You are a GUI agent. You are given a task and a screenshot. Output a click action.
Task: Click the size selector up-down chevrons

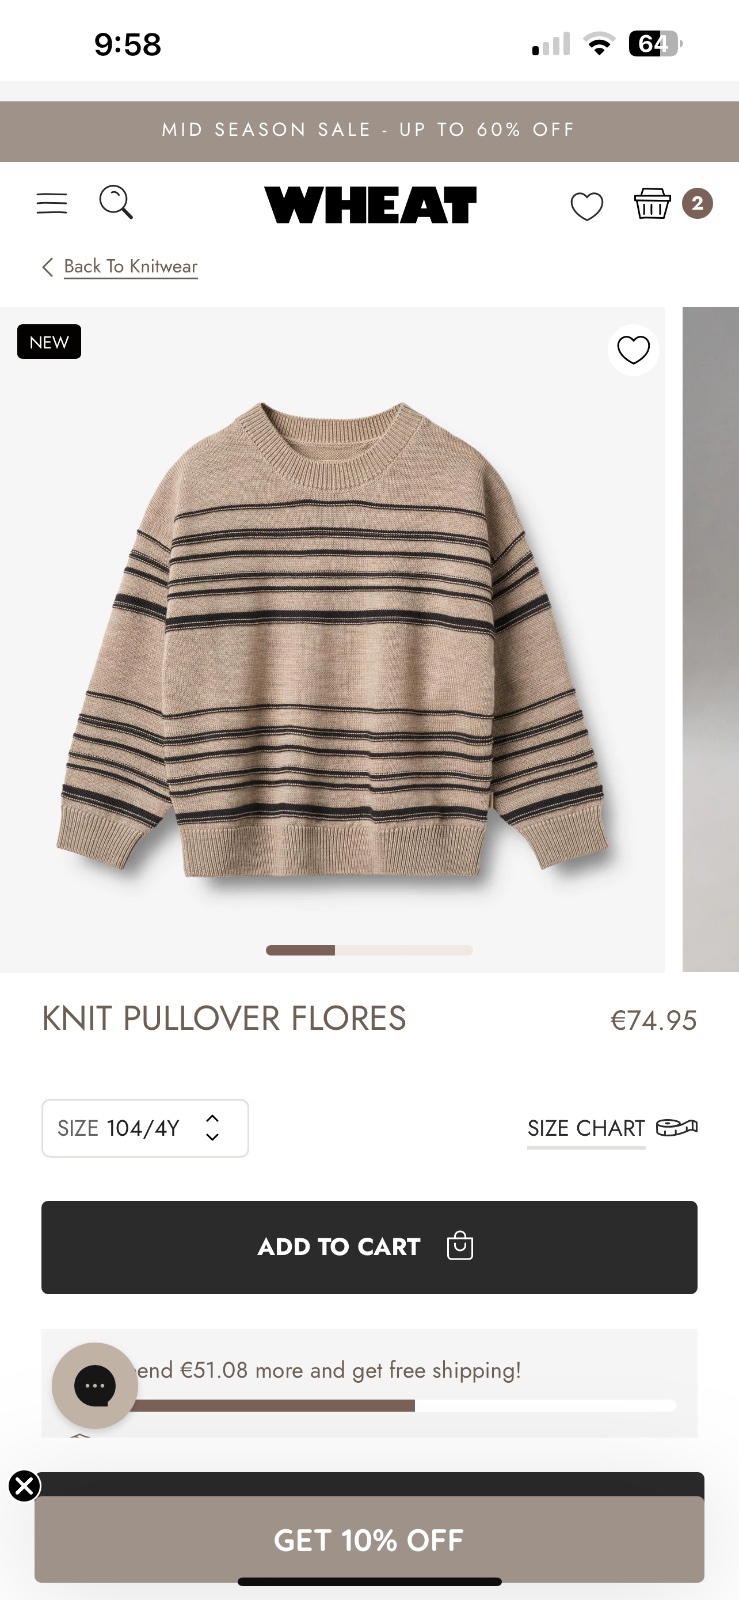tap(212, 1128)
